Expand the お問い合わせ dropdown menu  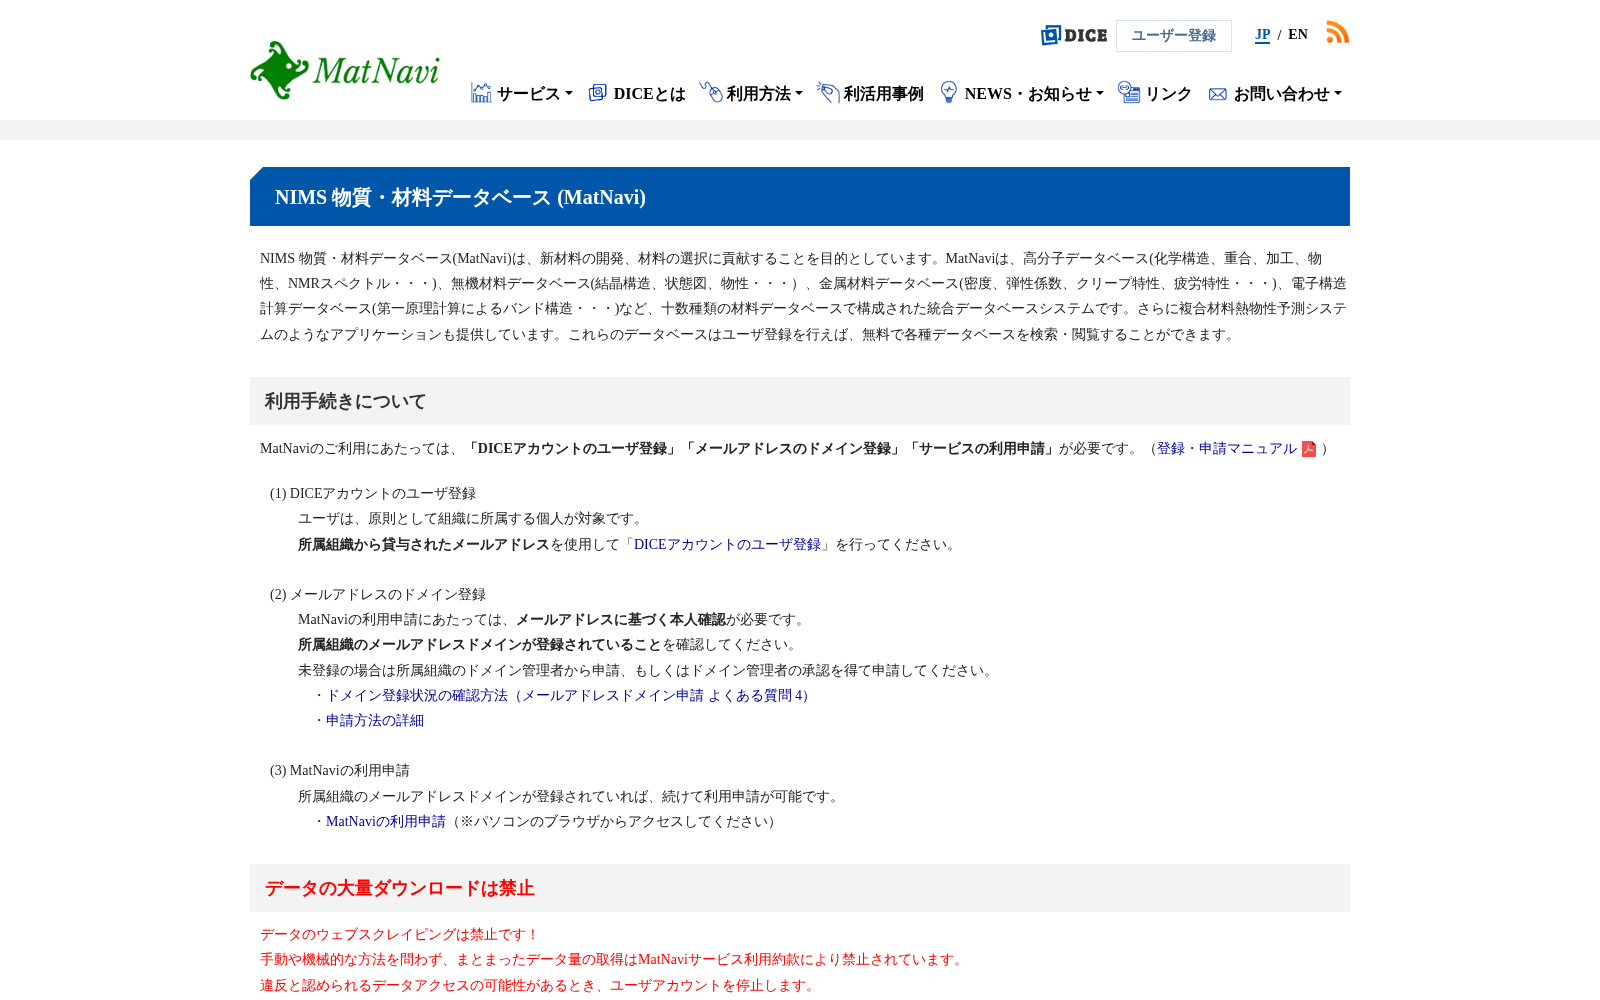click(x=1287, y=93)
